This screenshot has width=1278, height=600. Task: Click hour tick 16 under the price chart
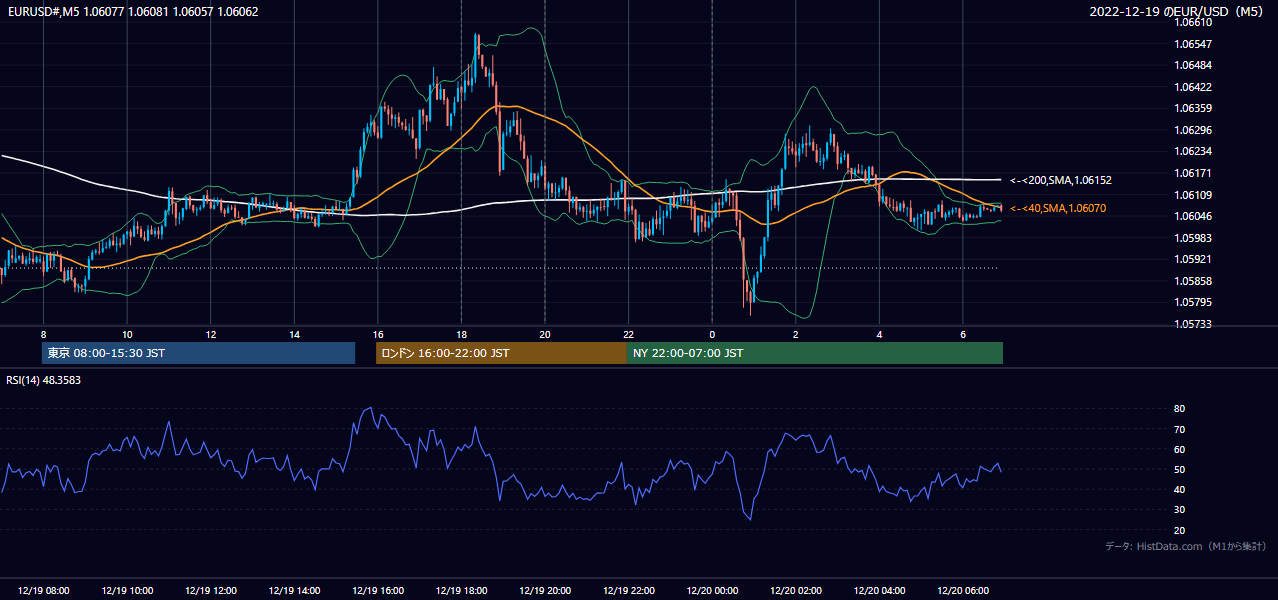pos(378,334)
